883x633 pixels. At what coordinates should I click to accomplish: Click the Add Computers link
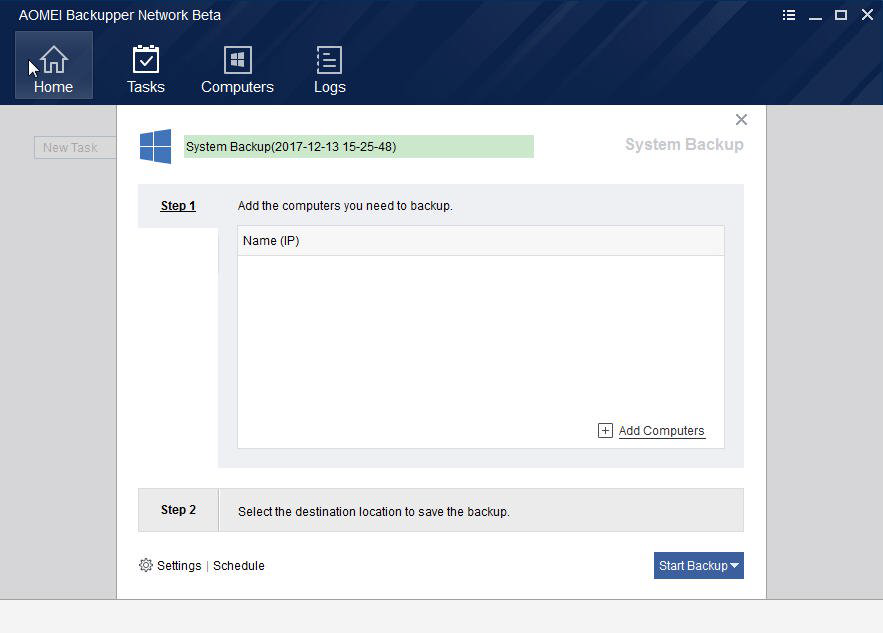(x=662, y=431)
